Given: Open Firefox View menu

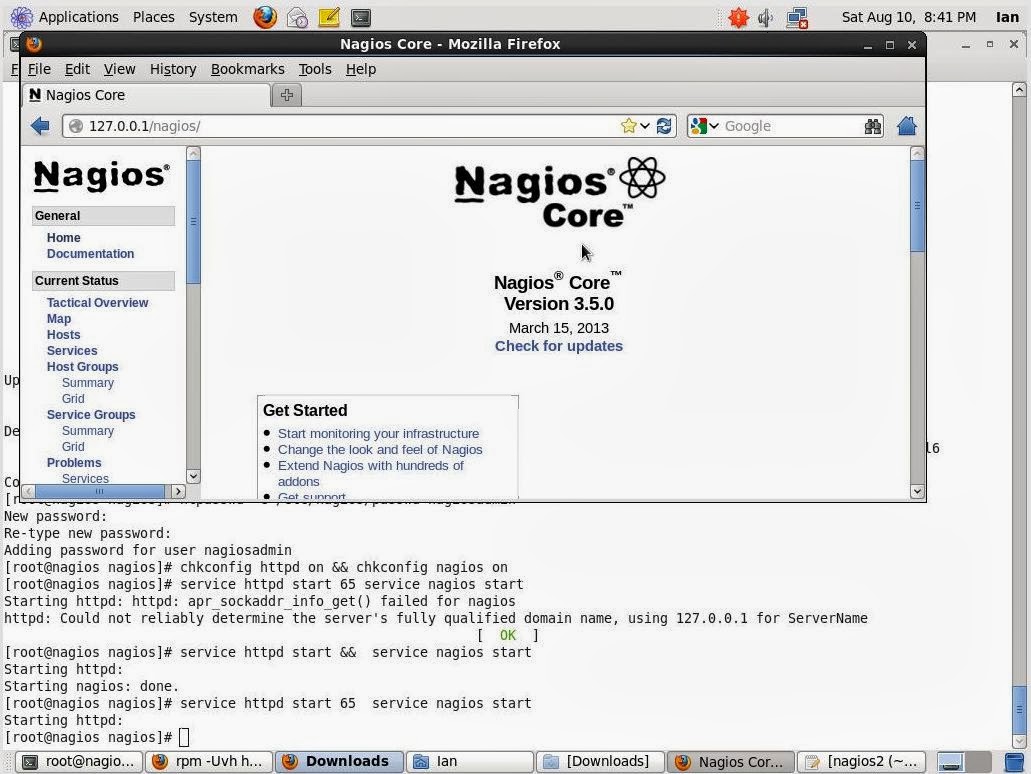Looking at the screenshot, I should [x=119, y=69].
